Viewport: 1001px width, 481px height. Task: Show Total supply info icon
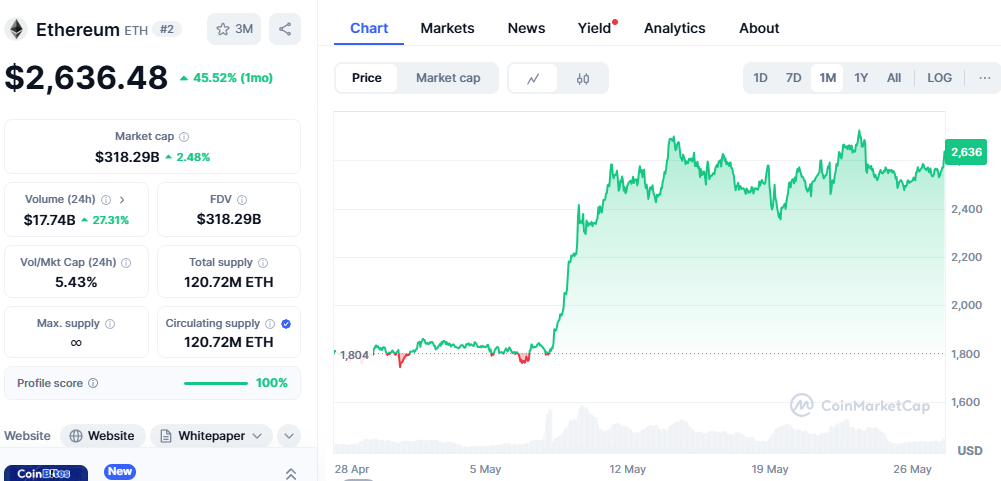click(263, 263)
